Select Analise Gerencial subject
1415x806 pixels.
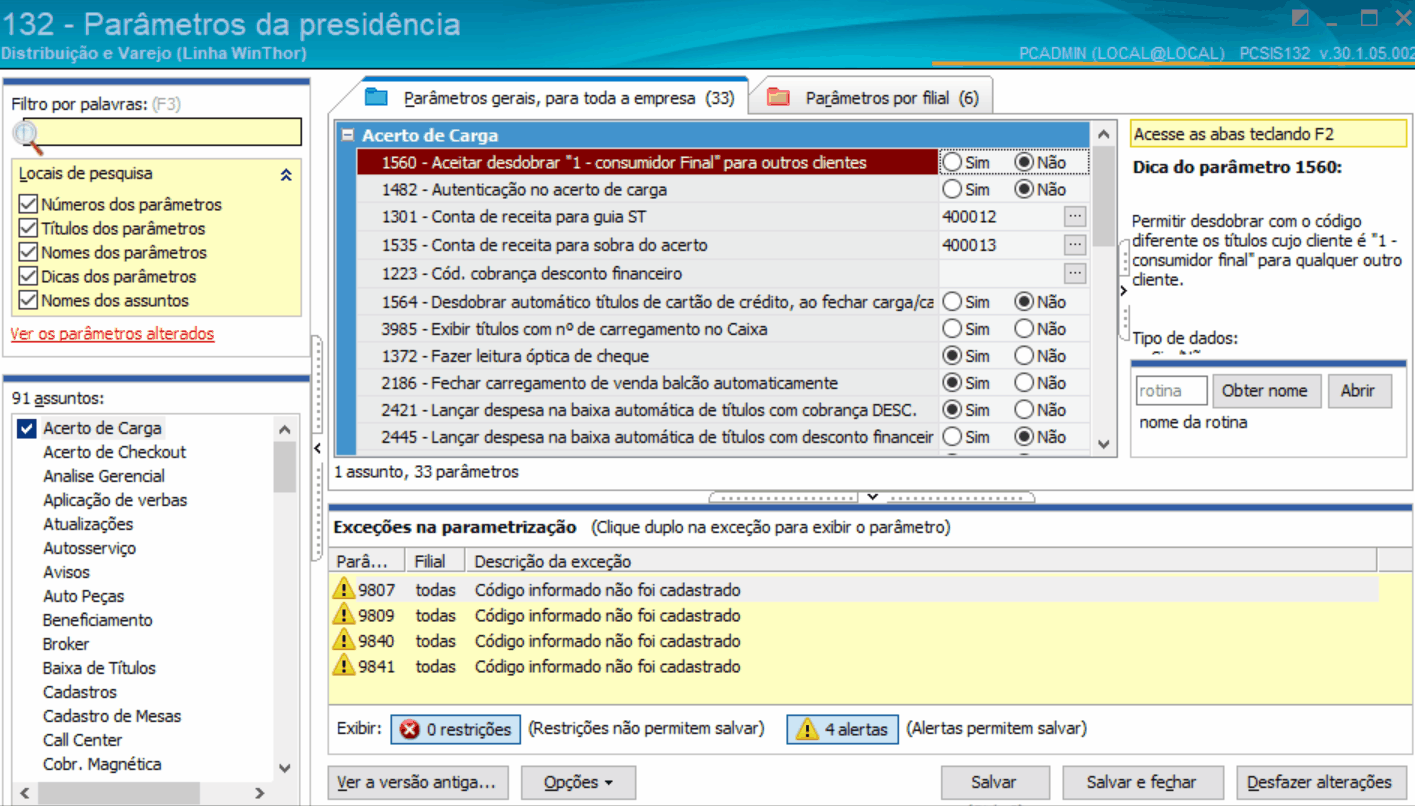point(104,476)
